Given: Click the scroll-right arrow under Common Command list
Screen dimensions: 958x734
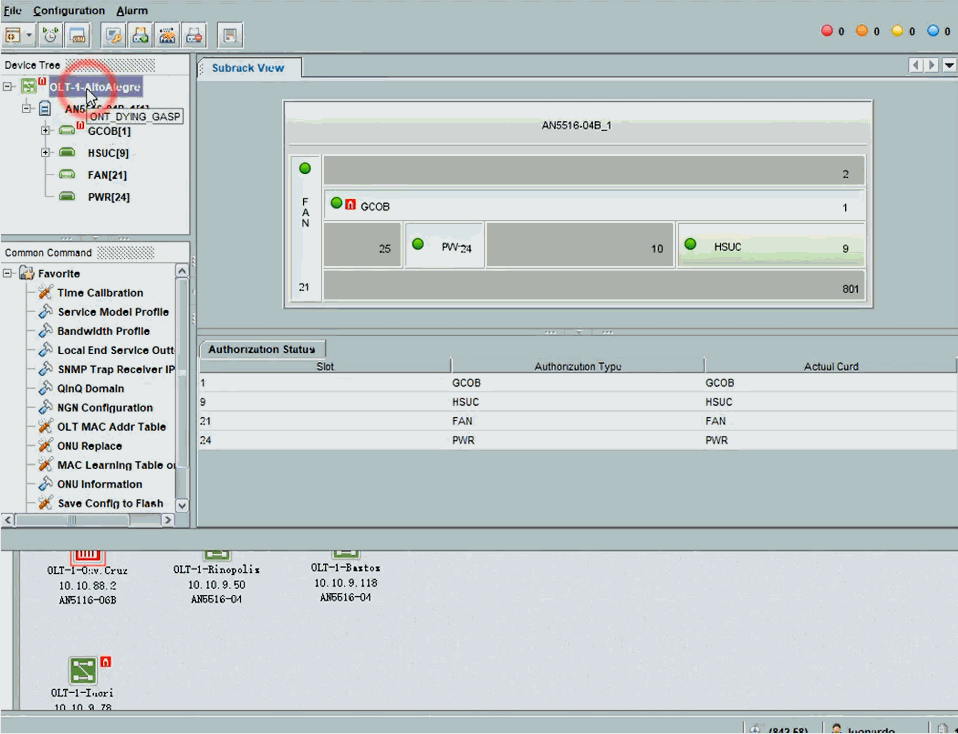Looking at the screenshot, I should [167, 520].
